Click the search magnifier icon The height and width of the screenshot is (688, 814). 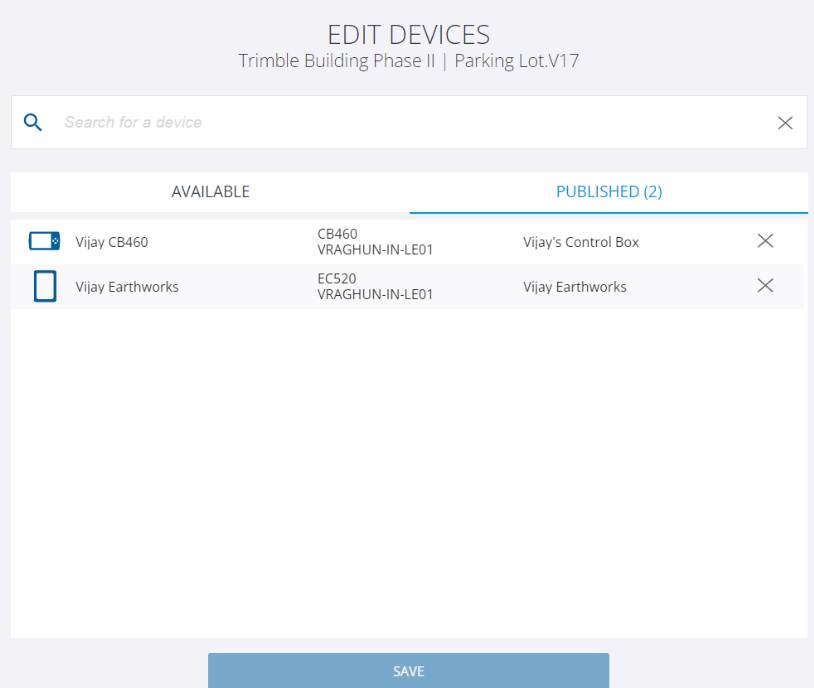(x=33, y=122)
